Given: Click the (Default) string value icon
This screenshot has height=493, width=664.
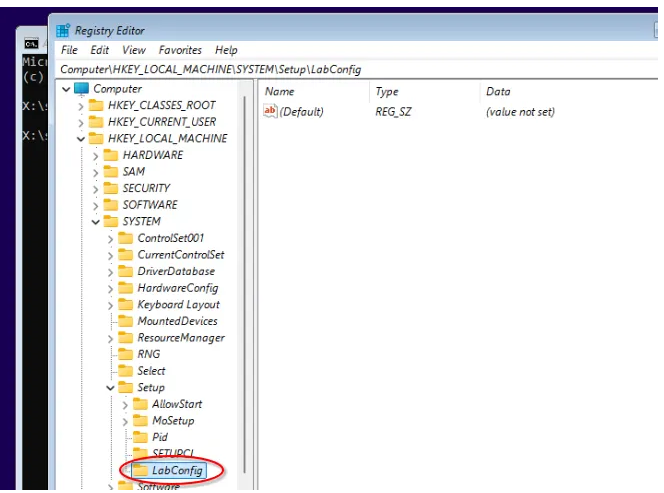Looking at the screenshot, I should [269, 111].
